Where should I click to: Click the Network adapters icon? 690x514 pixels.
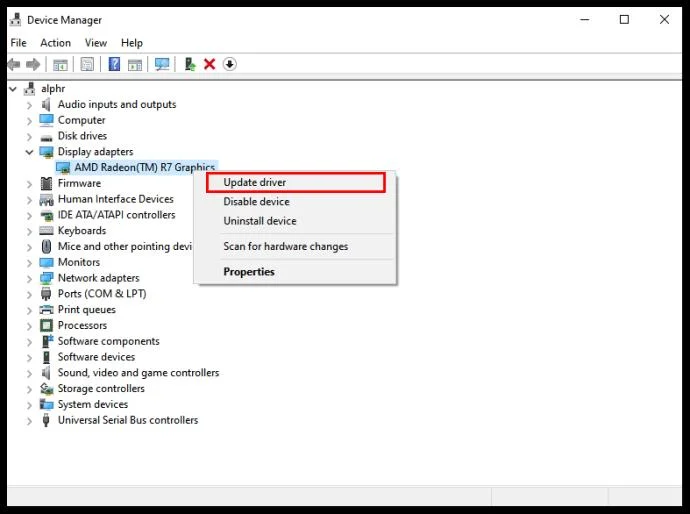[46, 278]
